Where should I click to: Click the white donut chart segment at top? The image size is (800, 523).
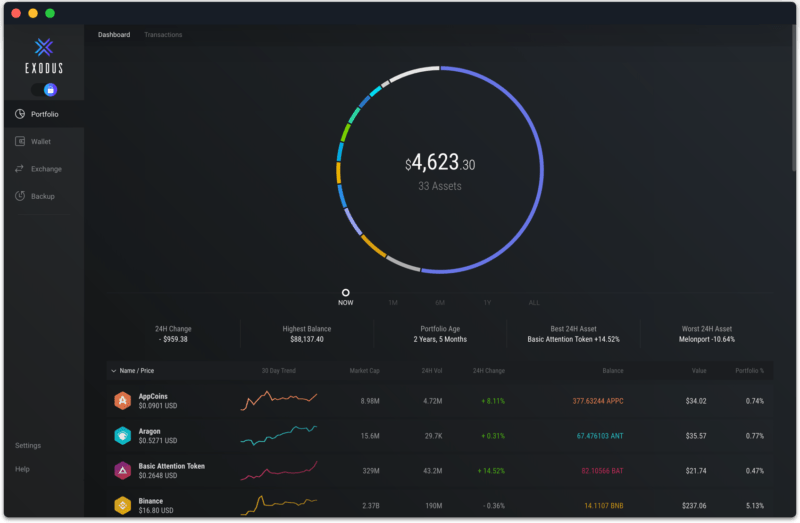[414, 72]
